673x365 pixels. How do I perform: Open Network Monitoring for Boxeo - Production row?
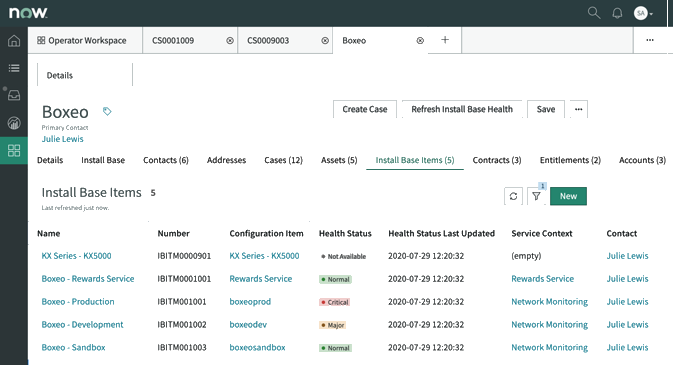(x=549, y=301)
